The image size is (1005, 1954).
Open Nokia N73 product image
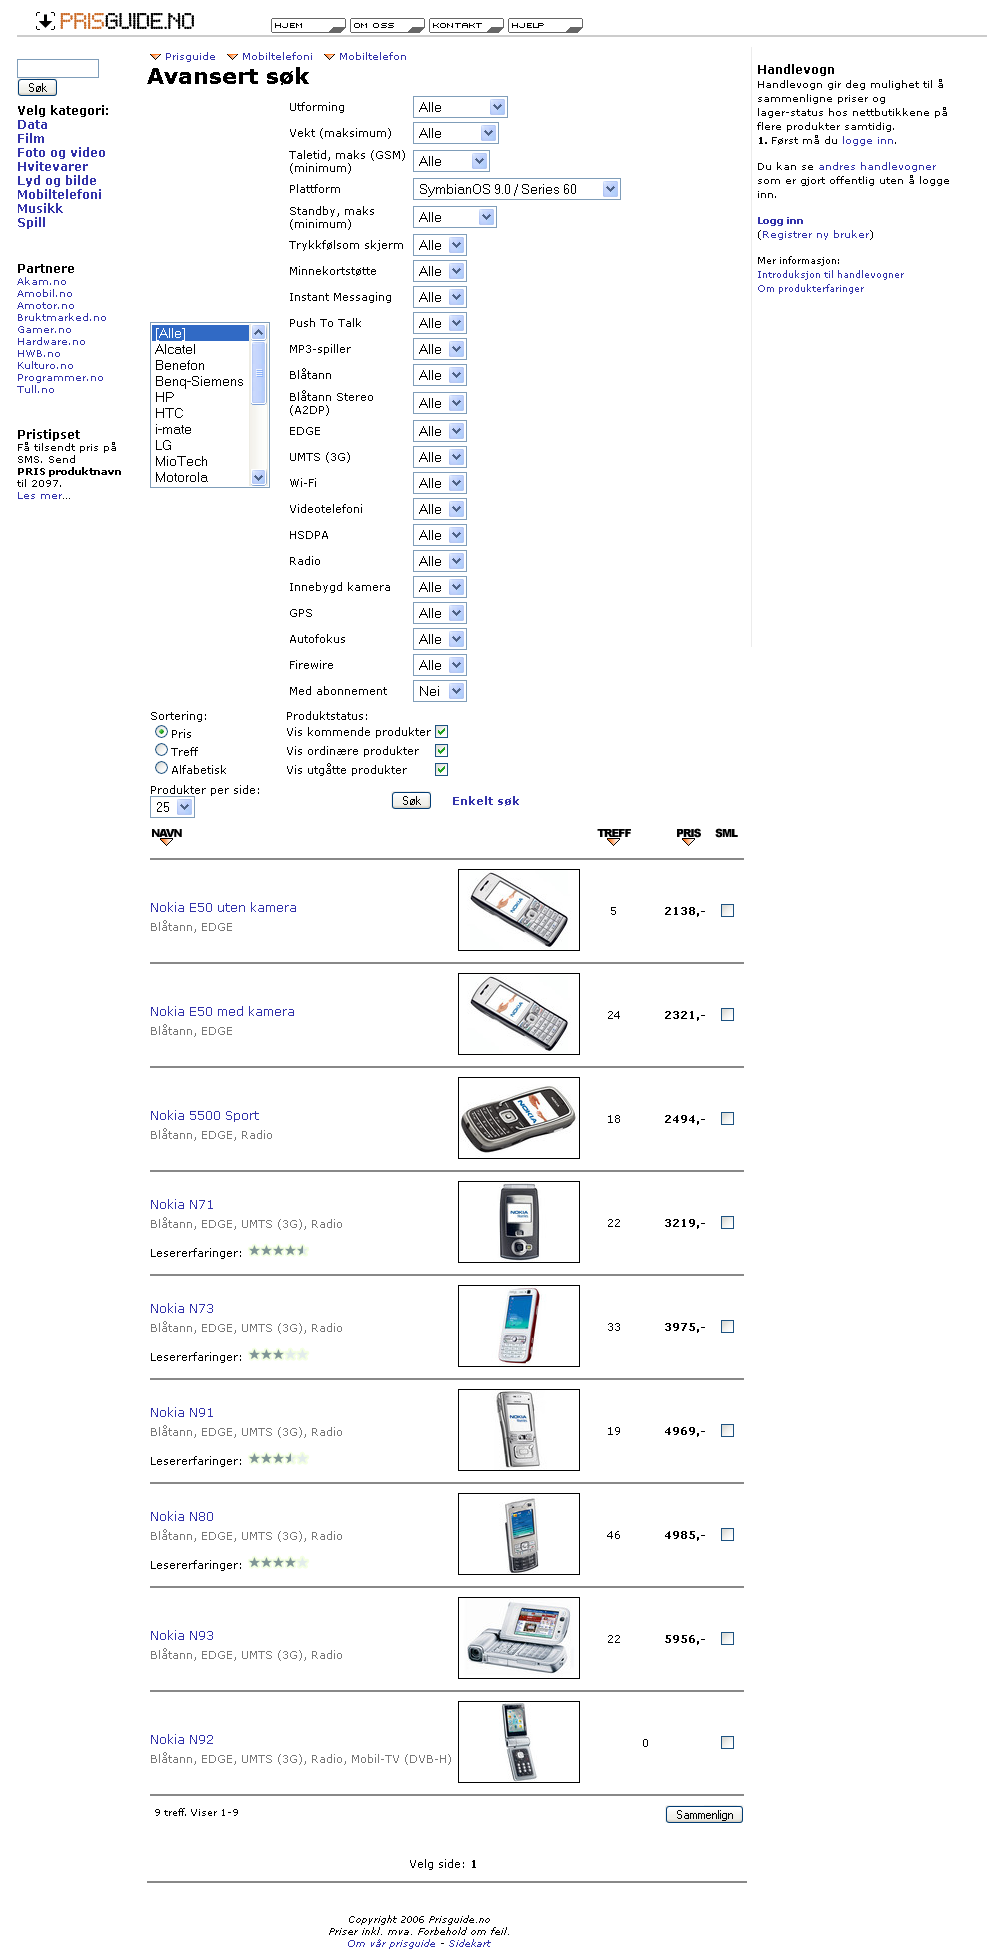coord(519,1326)
